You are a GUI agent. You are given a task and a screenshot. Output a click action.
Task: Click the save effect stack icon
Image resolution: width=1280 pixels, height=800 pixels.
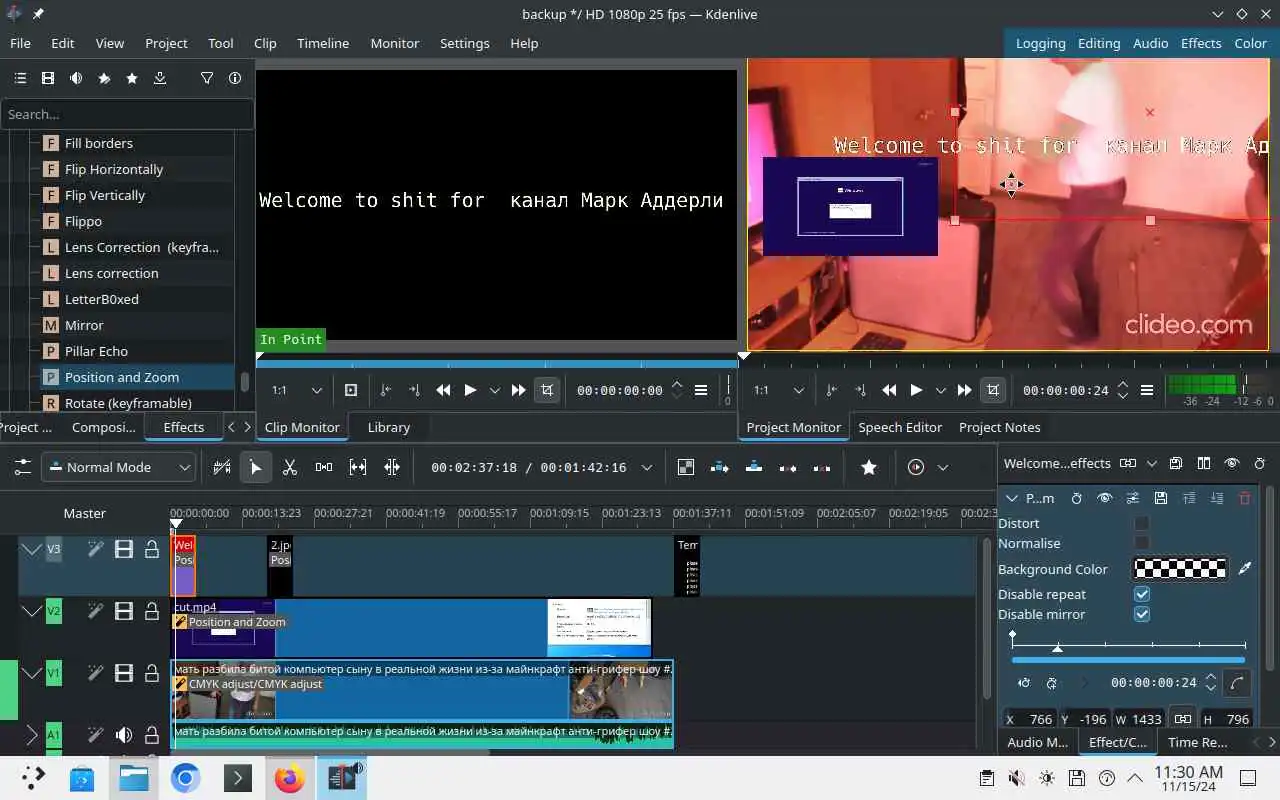(1176, 464)
